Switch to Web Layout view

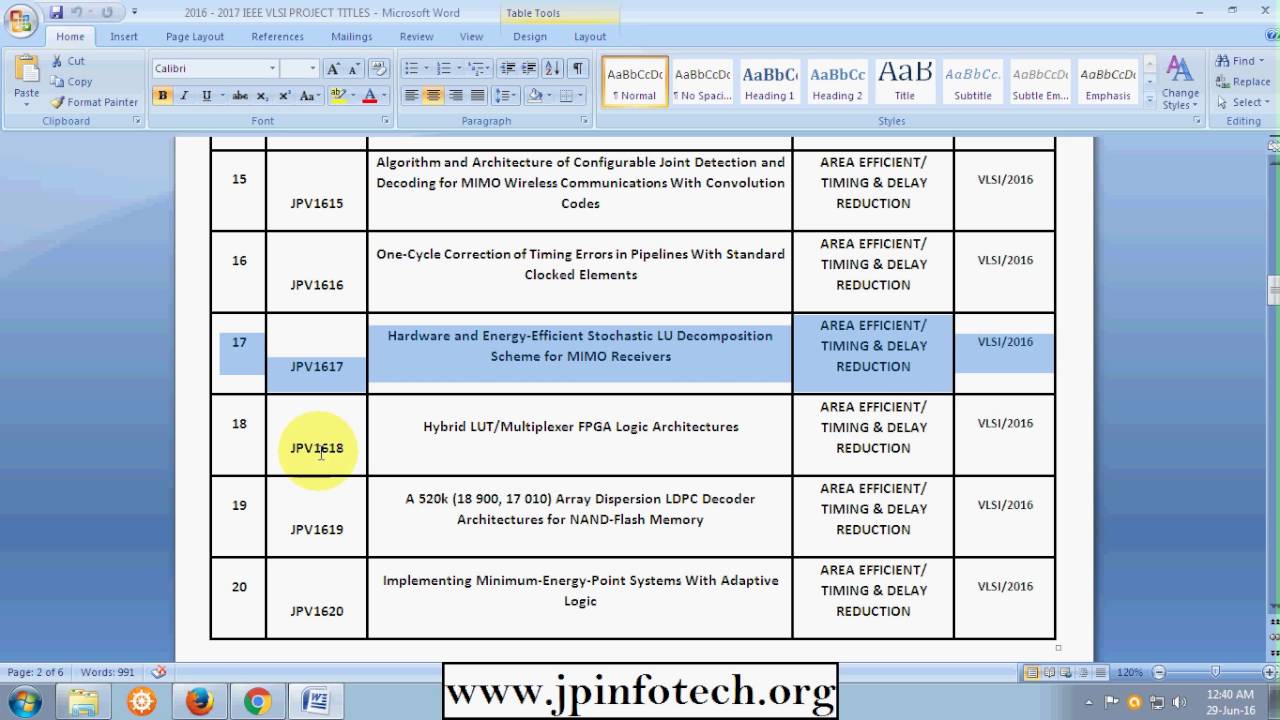[x=1066, y=673]
